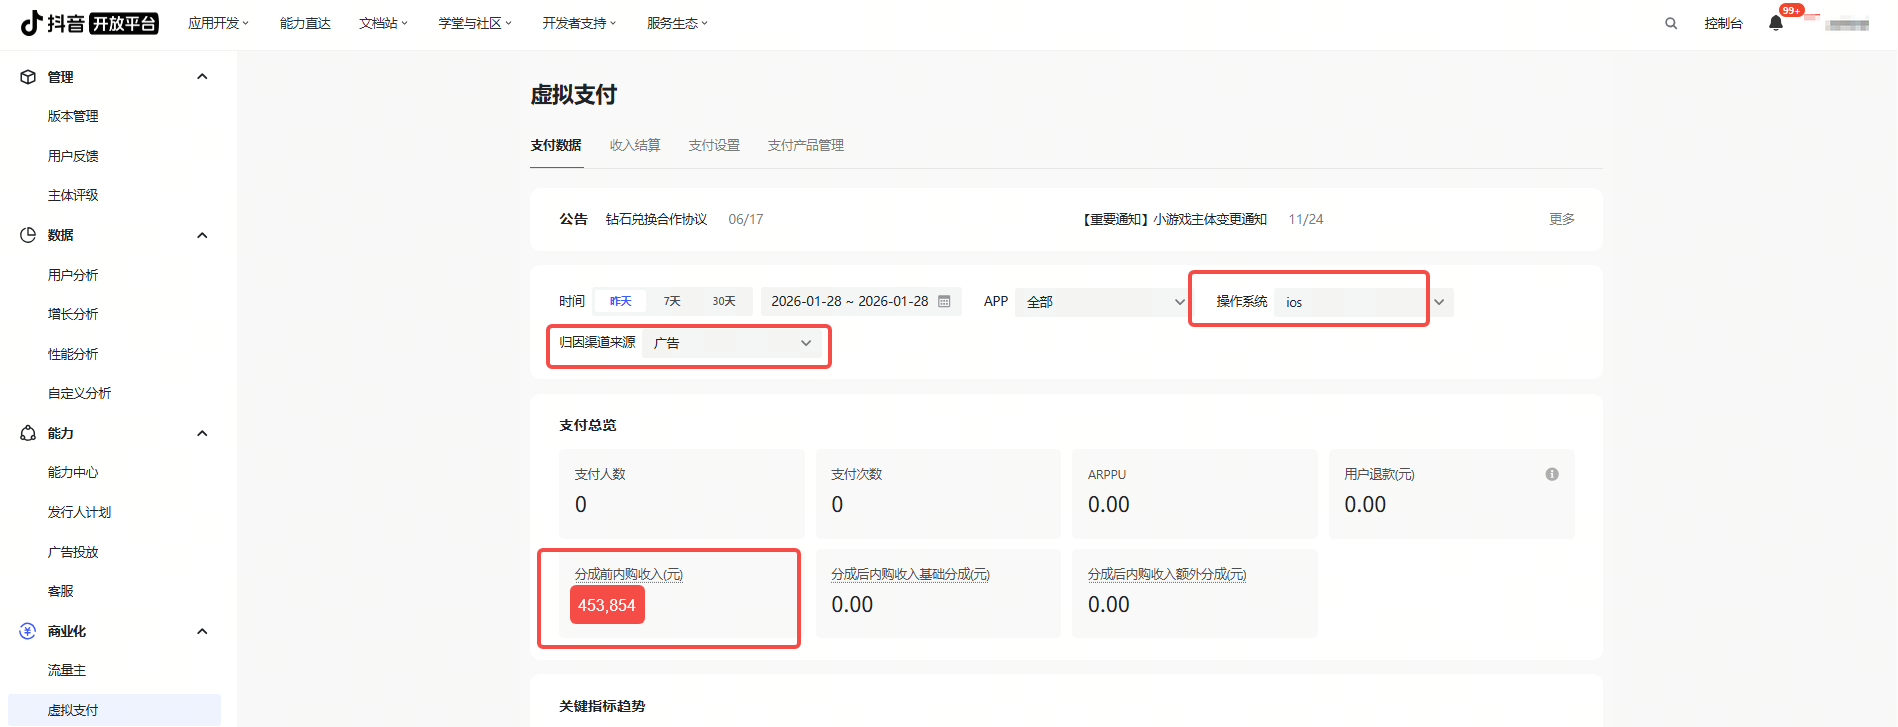Click the Douyin Open Platform logo

pos(89,23)
